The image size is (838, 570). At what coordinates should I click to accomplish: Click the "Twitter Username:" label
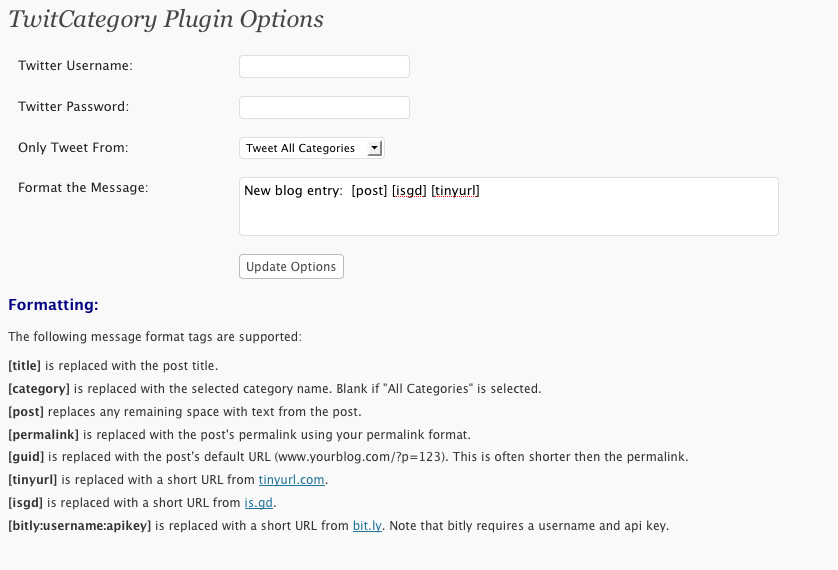coord(75,66)
